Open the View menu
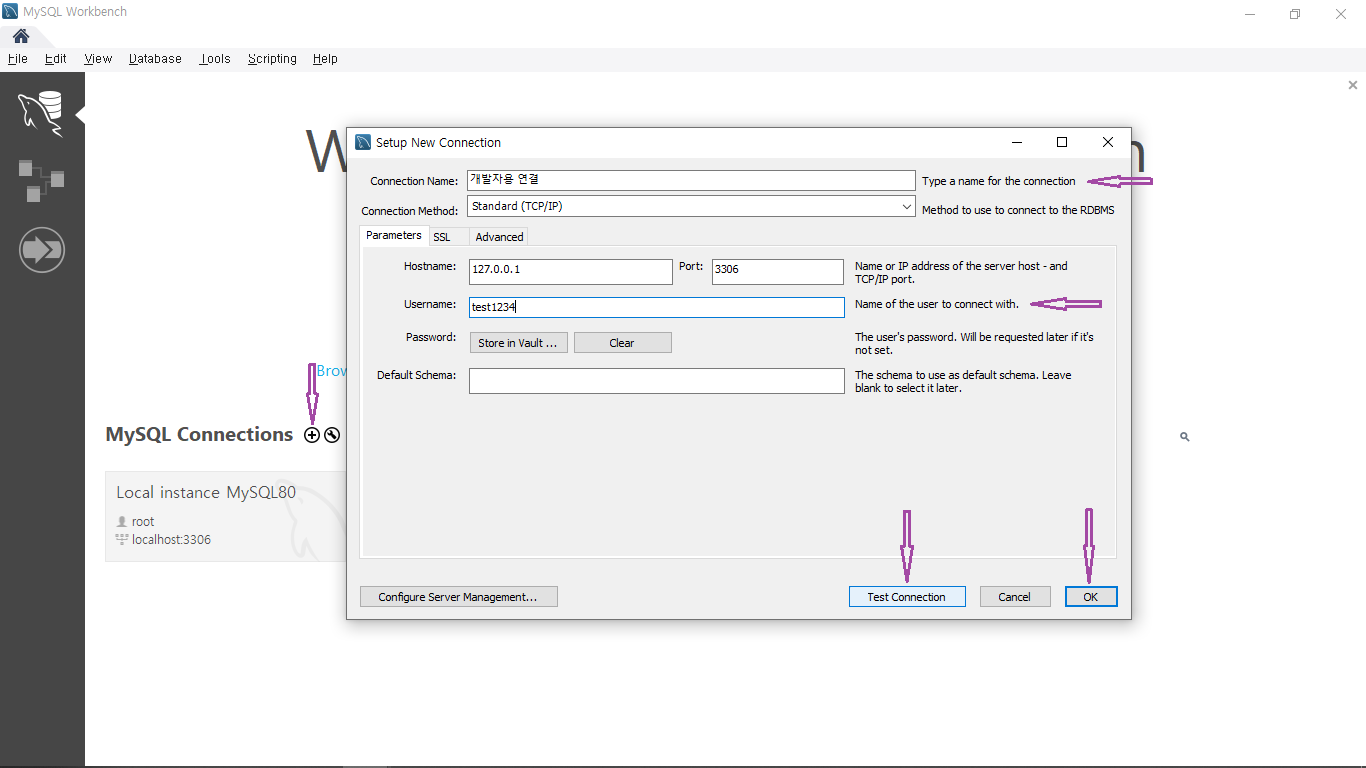Viewport: 1366px width, 768px height. tap(98, 59)
